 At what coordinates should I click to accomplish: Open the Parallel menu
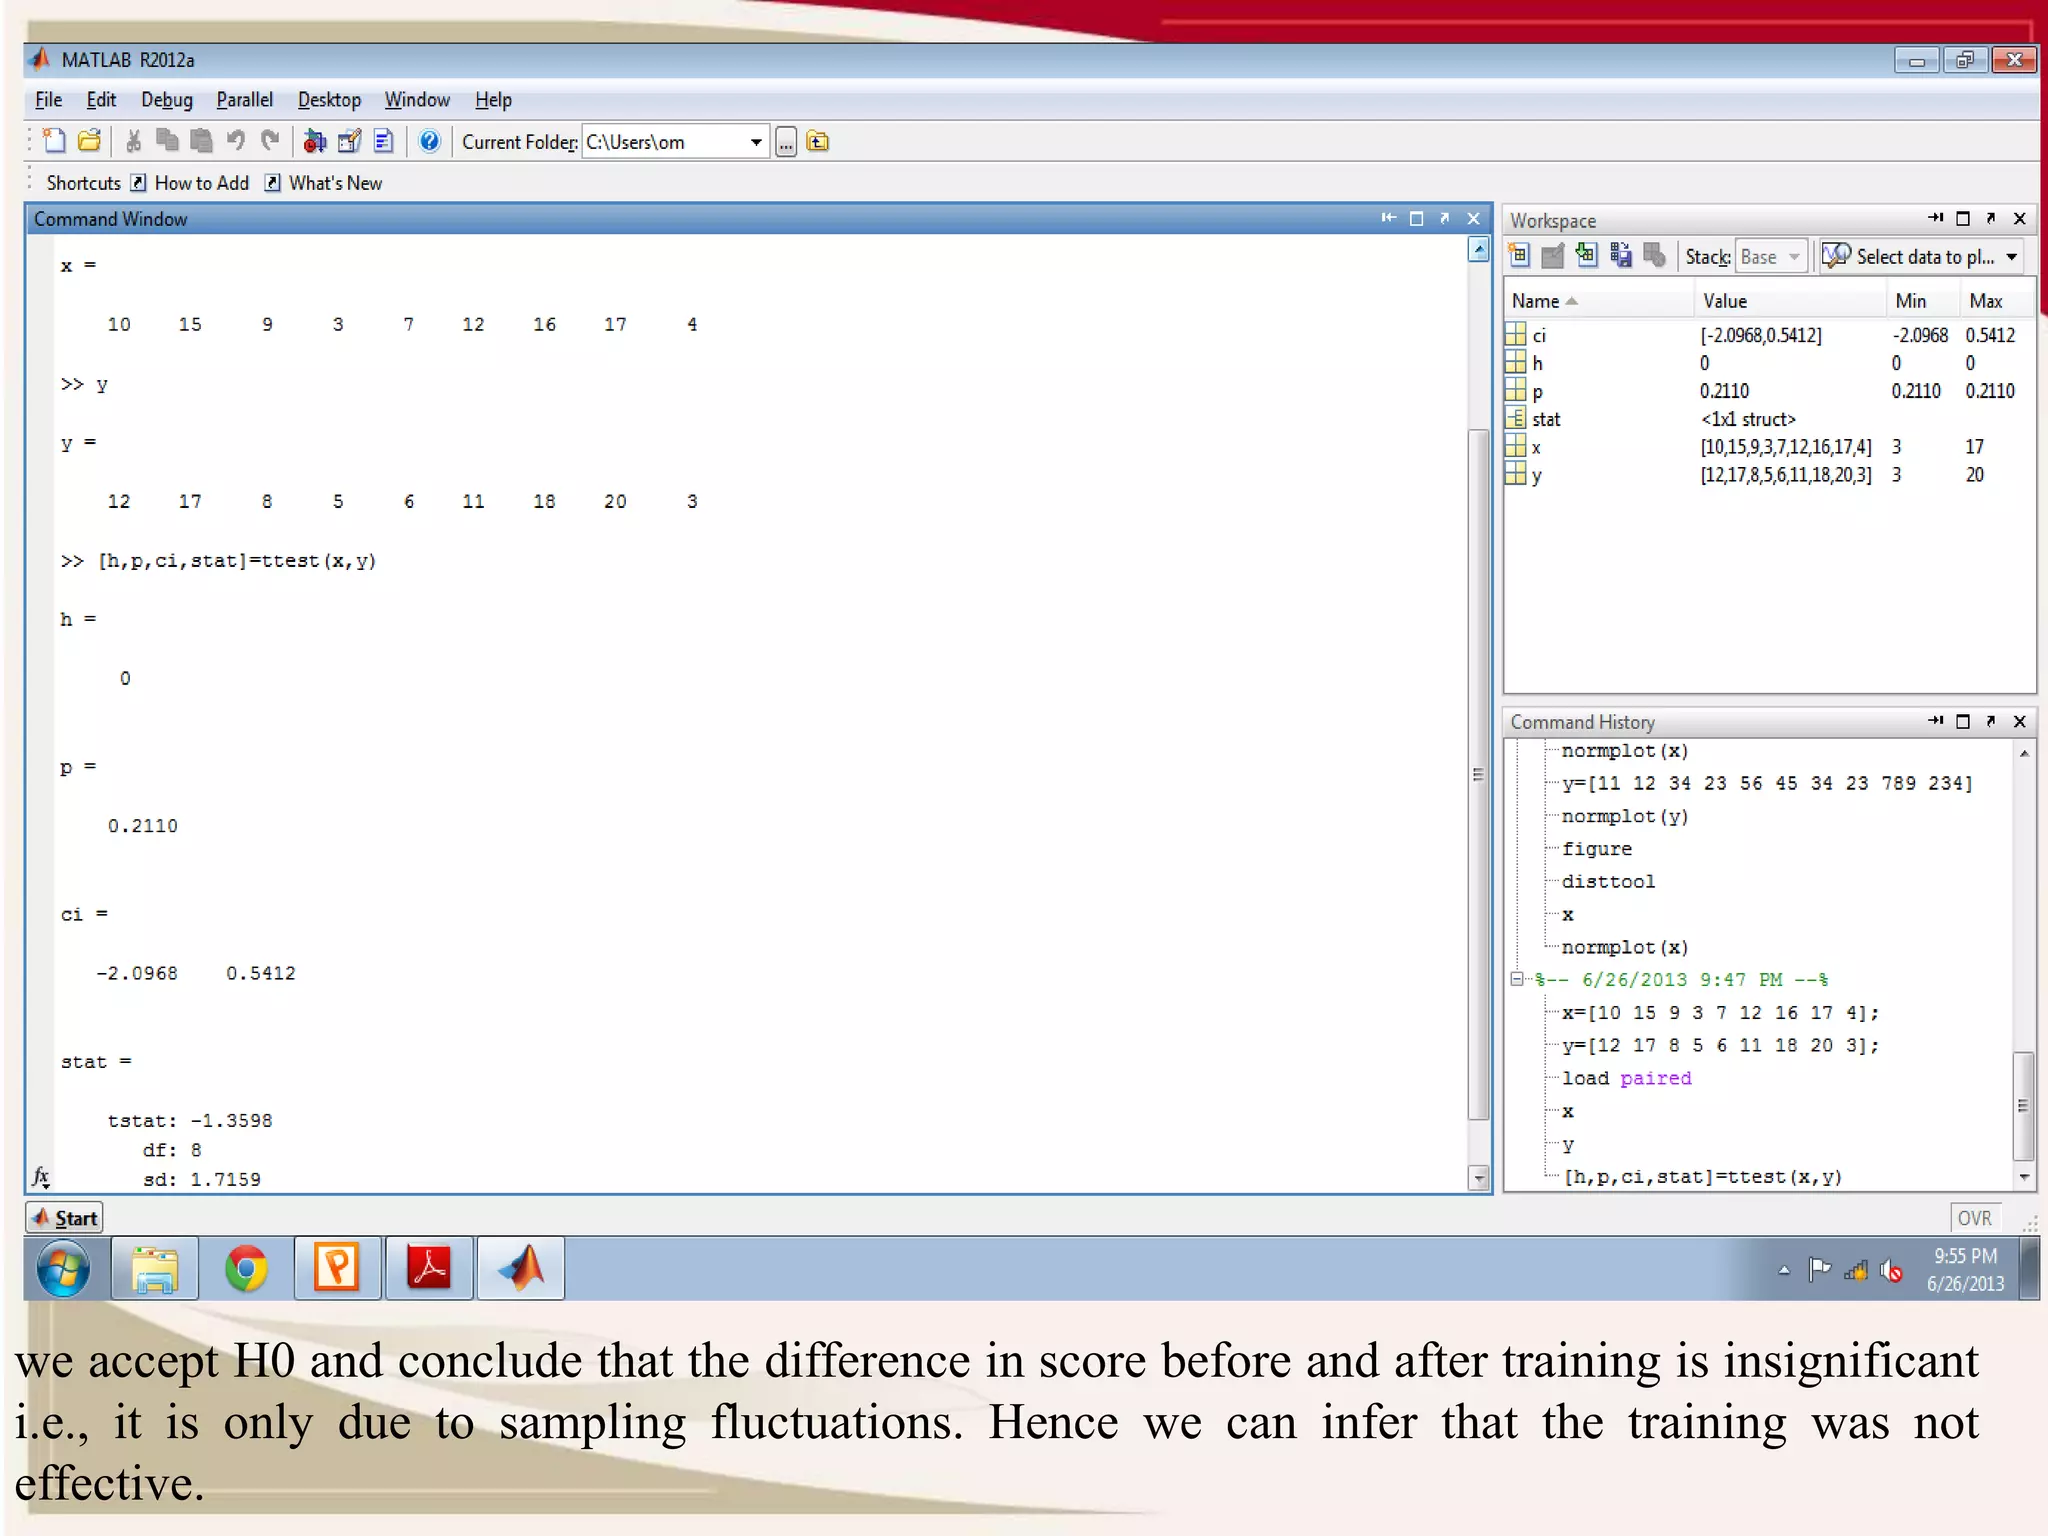(x=244, y=100)
